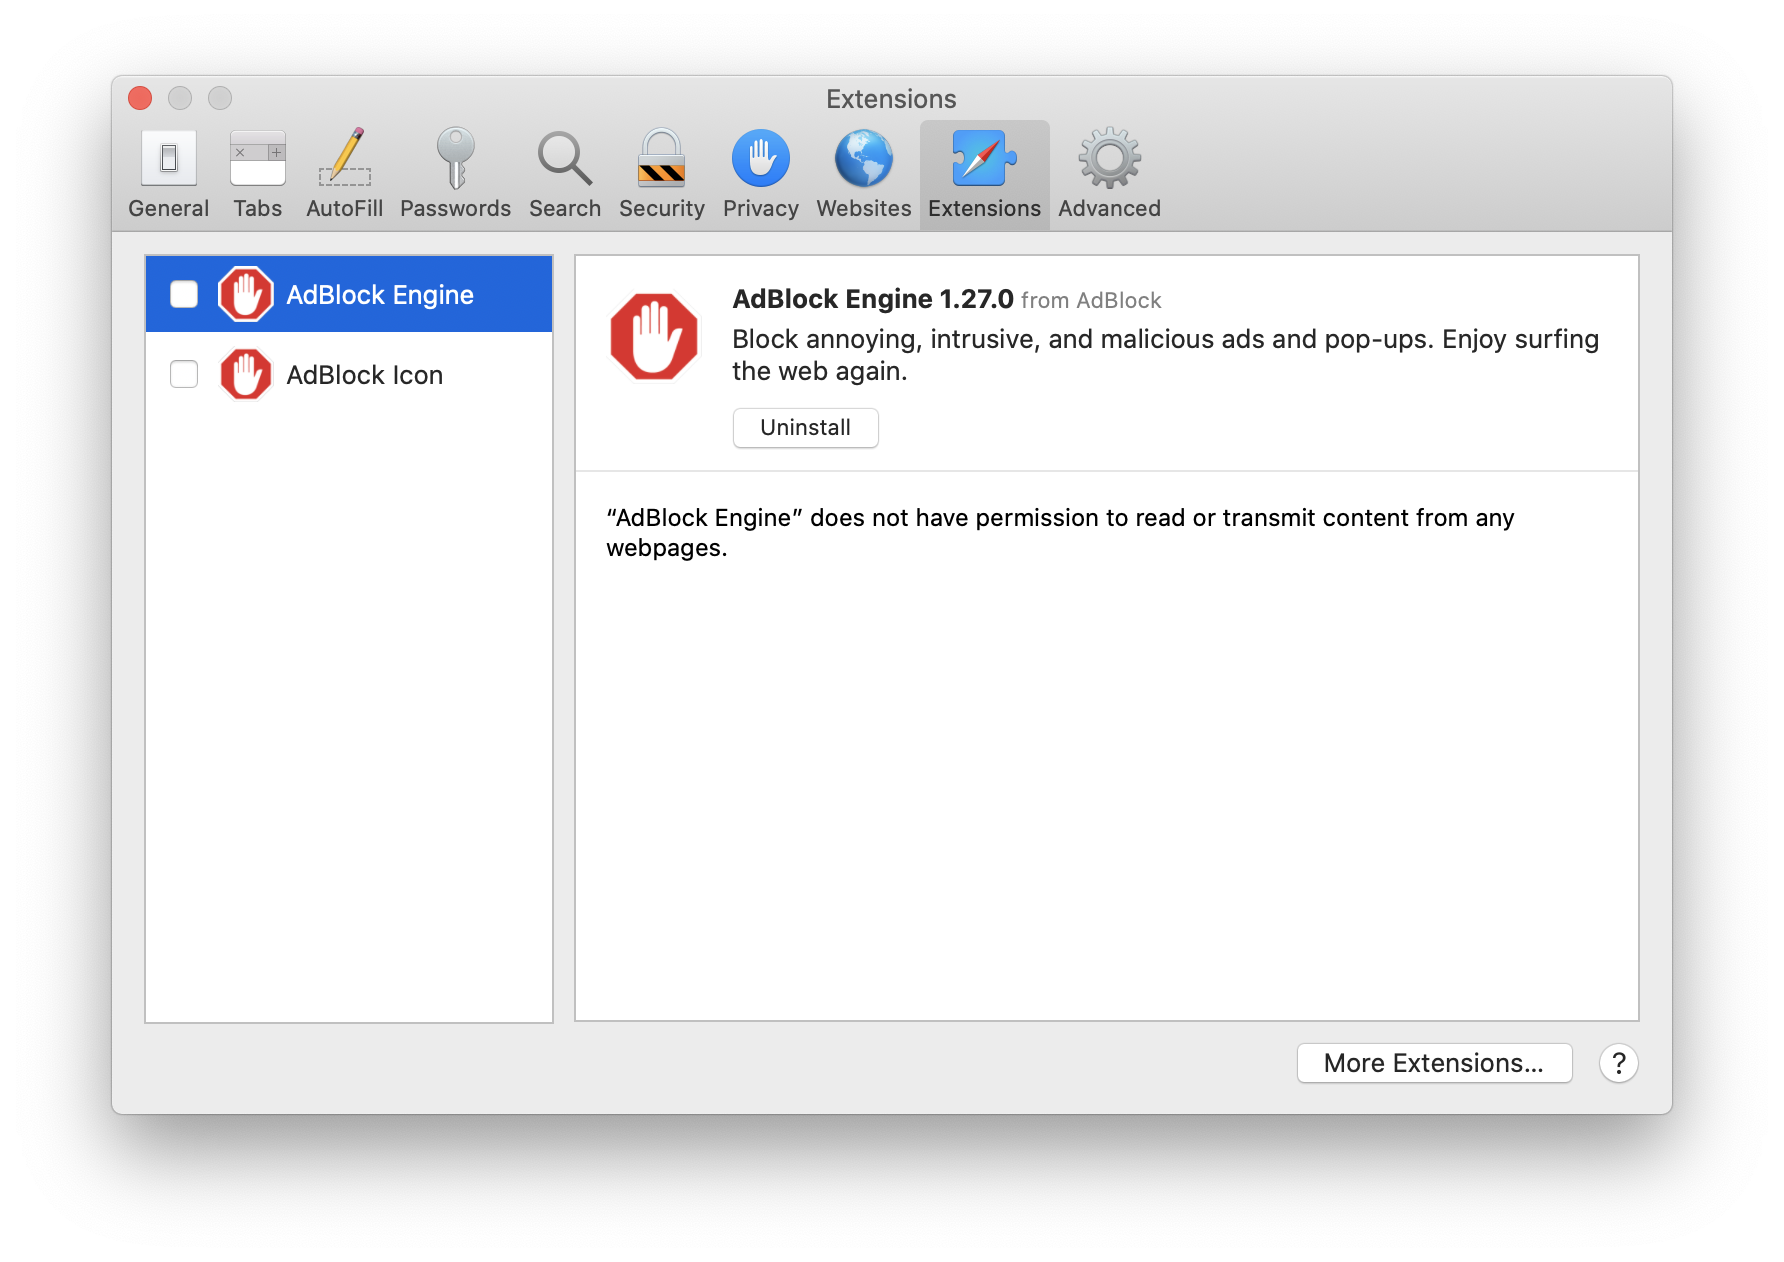Open Websites with the globe icon
The width and height of the screenshot is (1784, 1262).
(863, 160)
